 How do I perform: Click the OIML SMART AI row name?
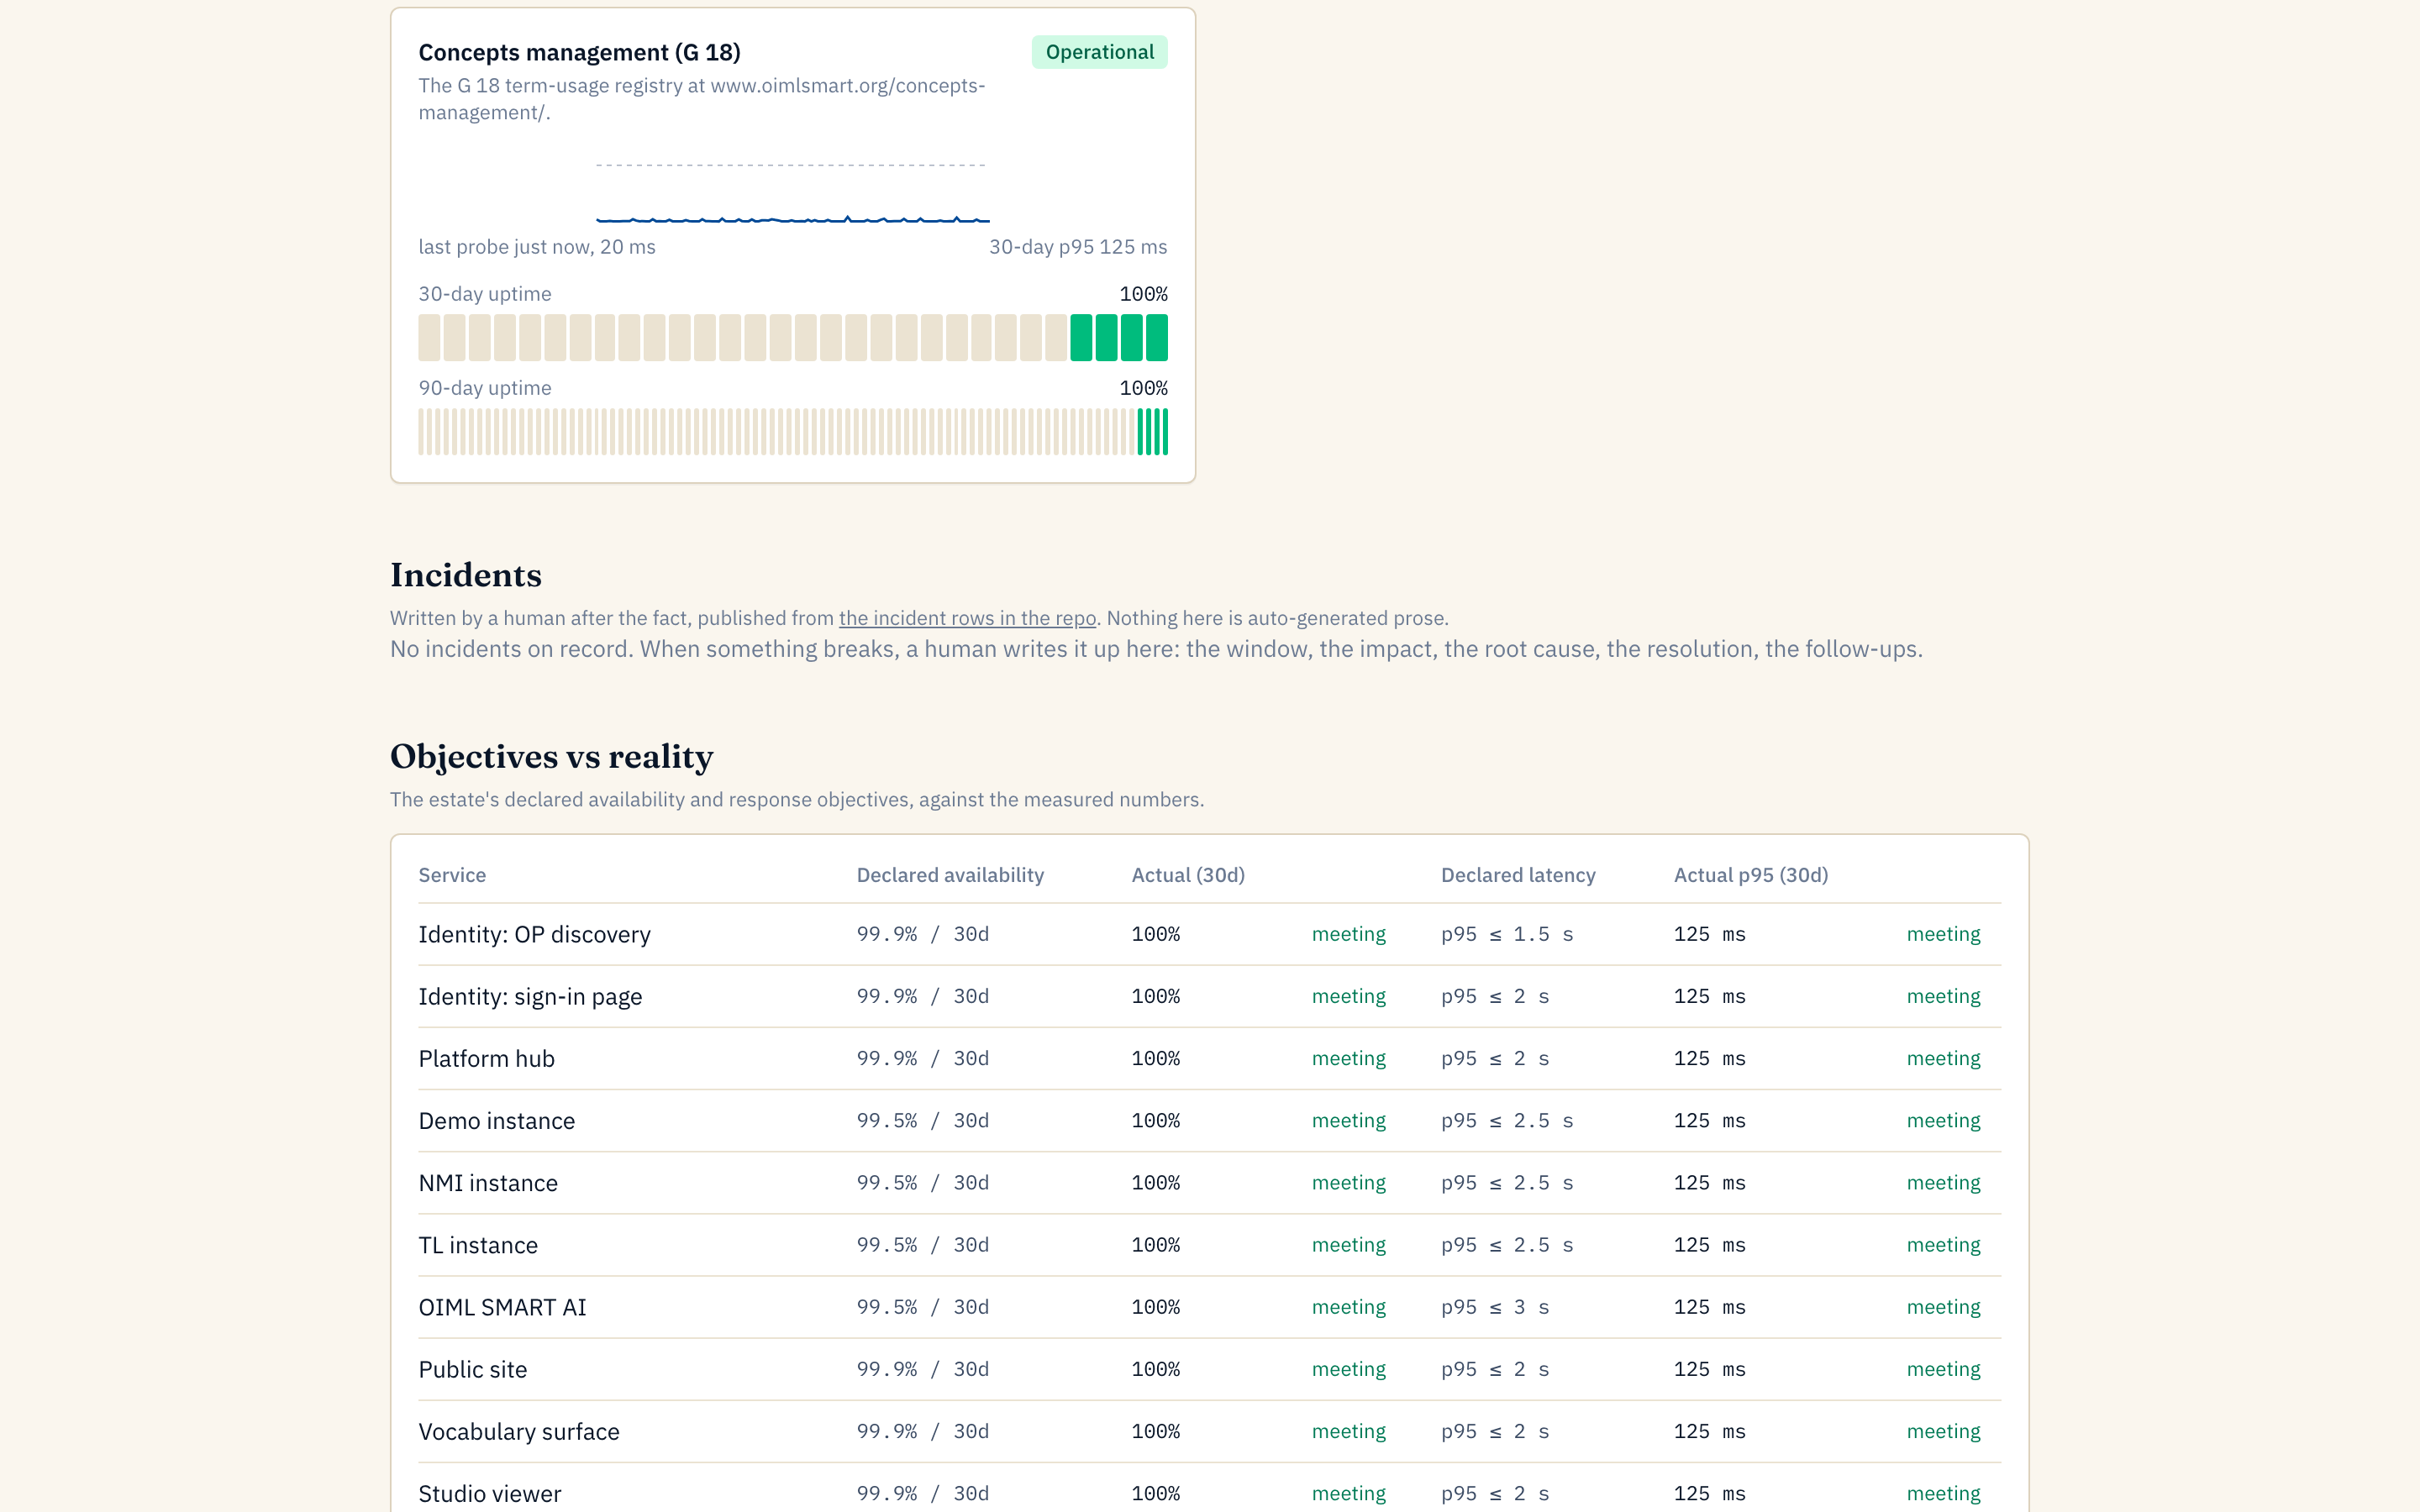coord(502,1307)
